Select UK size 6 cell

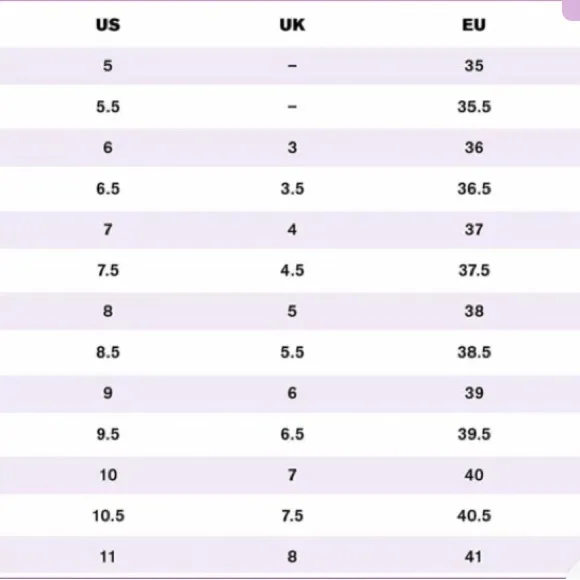point(292,393)
